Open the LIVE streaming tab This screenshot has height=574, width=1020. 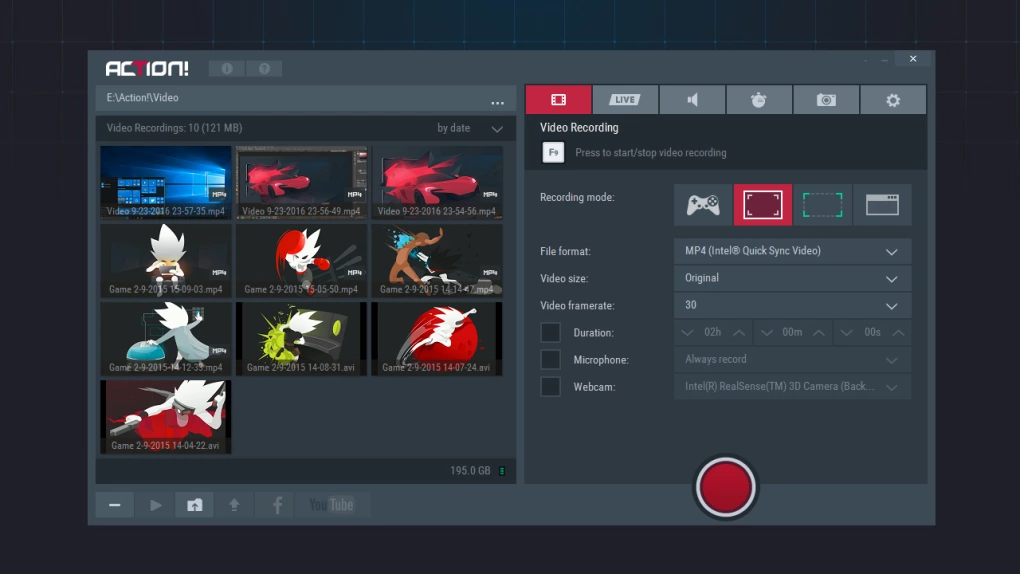625,100
